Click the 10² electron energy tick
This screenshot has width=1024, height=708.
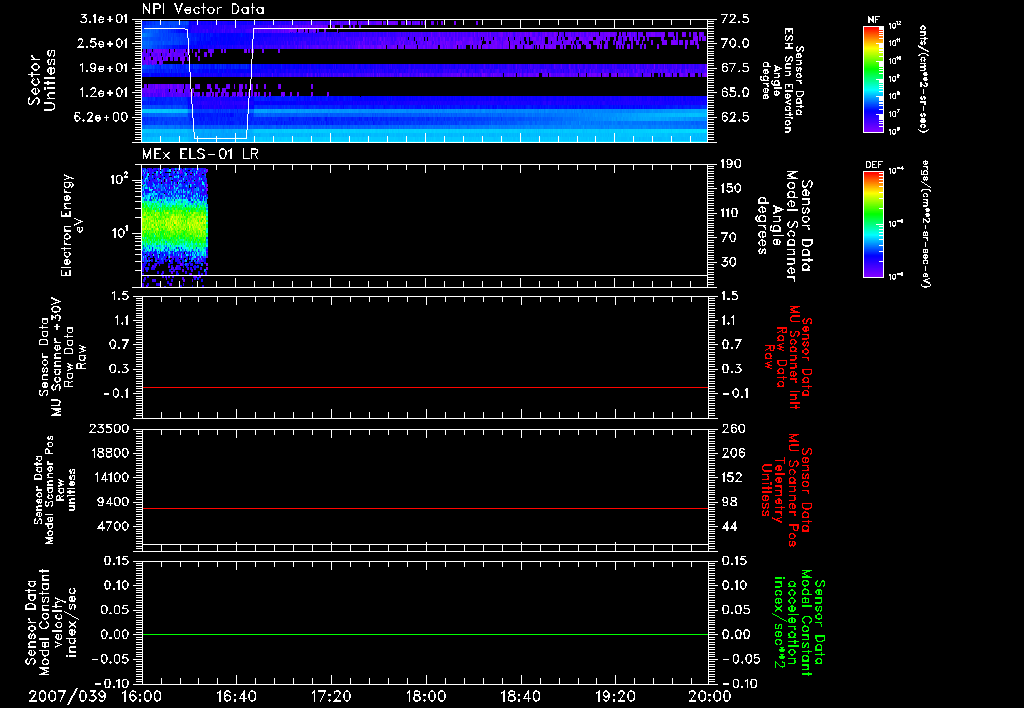pos(121,178)
